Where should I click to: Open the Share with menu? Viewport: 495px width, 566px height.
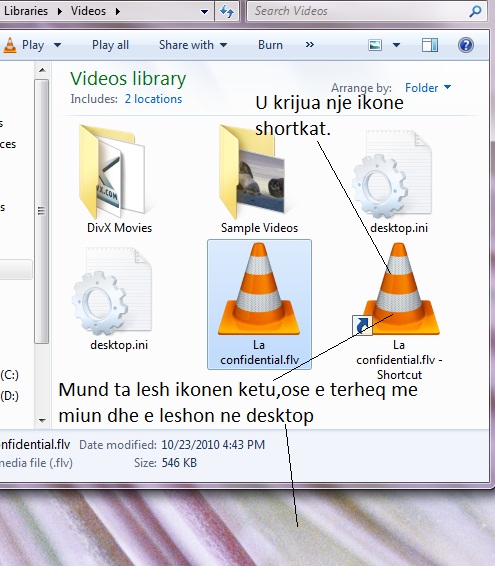click(193, 45)
